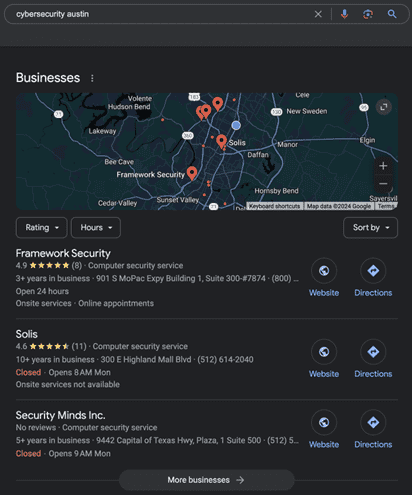Visit Security Minds Inc. Website globe icon

(324, 422)
